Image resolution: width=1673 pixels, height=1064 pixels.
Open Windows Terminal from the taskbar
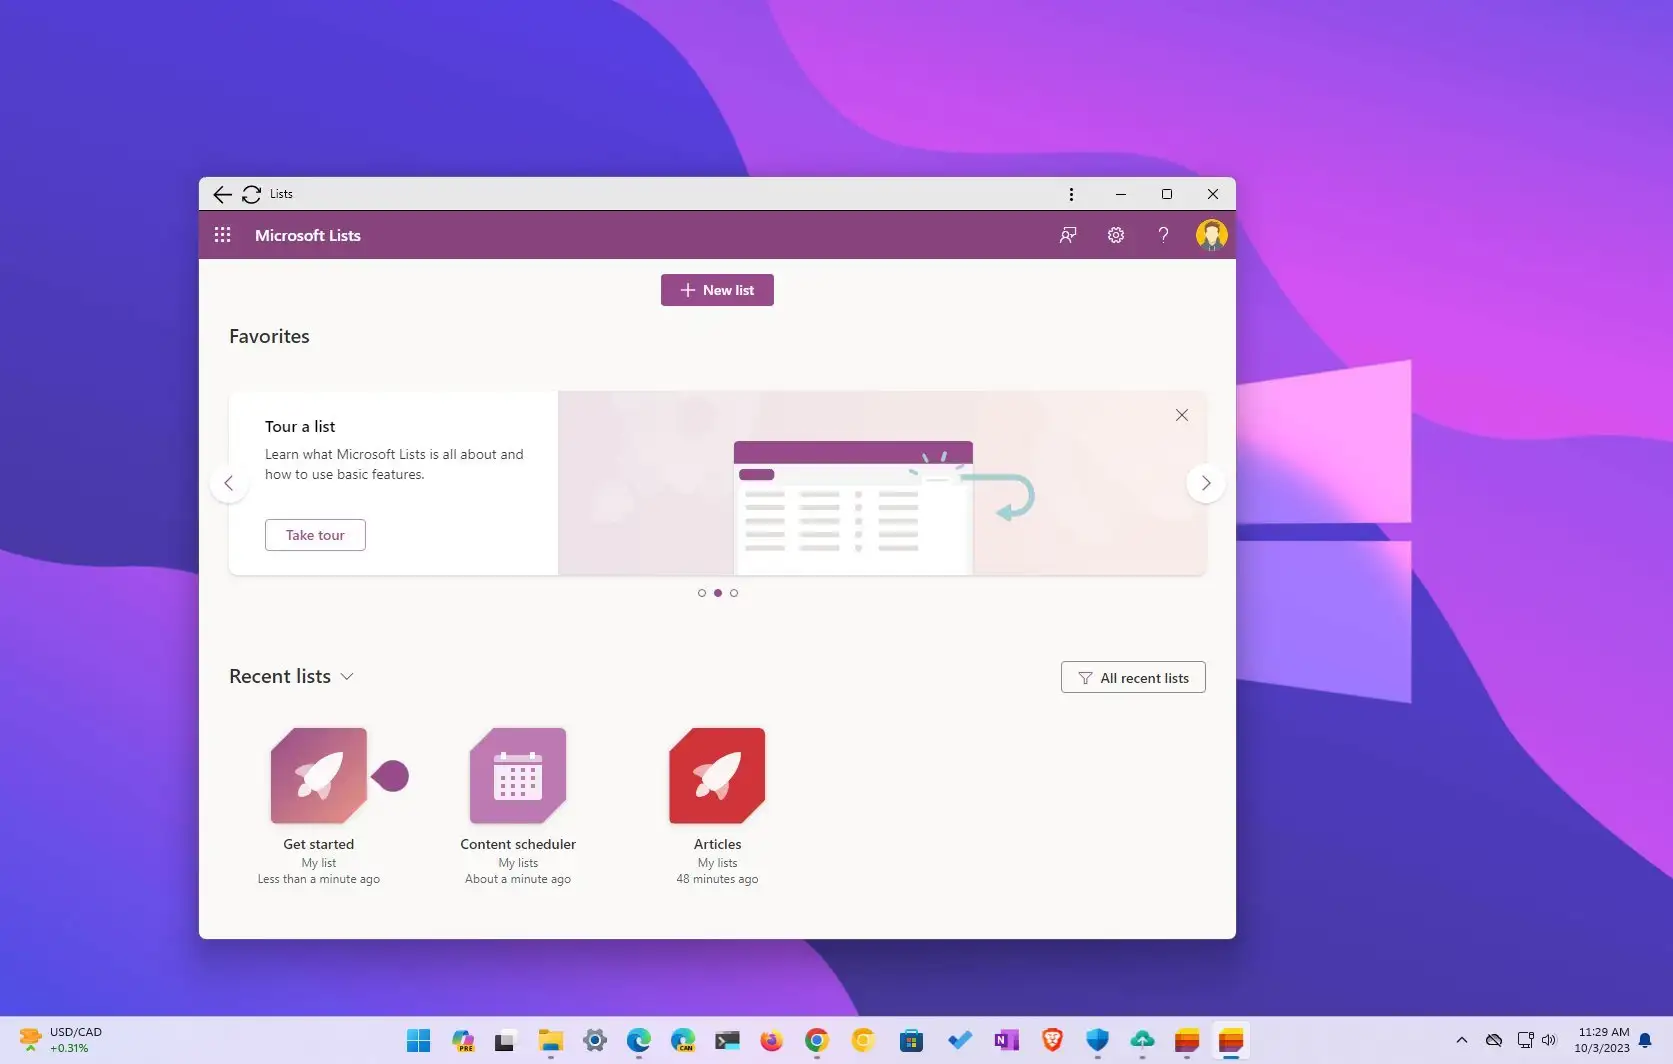(727, 1041)
